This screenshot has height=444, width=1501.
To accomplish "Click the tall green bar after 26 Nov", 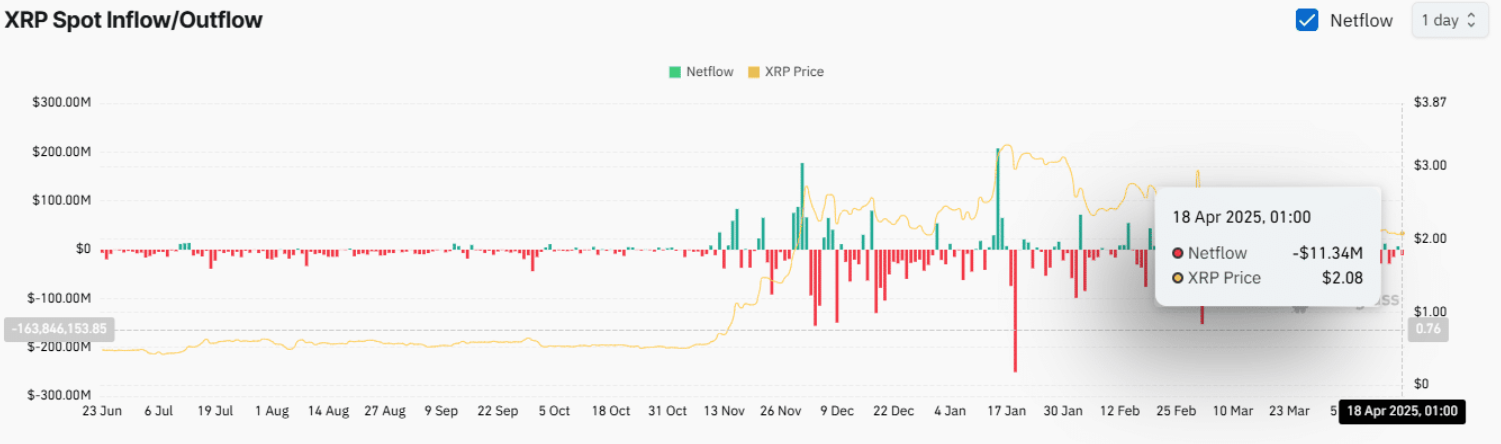I will point(802,205).
